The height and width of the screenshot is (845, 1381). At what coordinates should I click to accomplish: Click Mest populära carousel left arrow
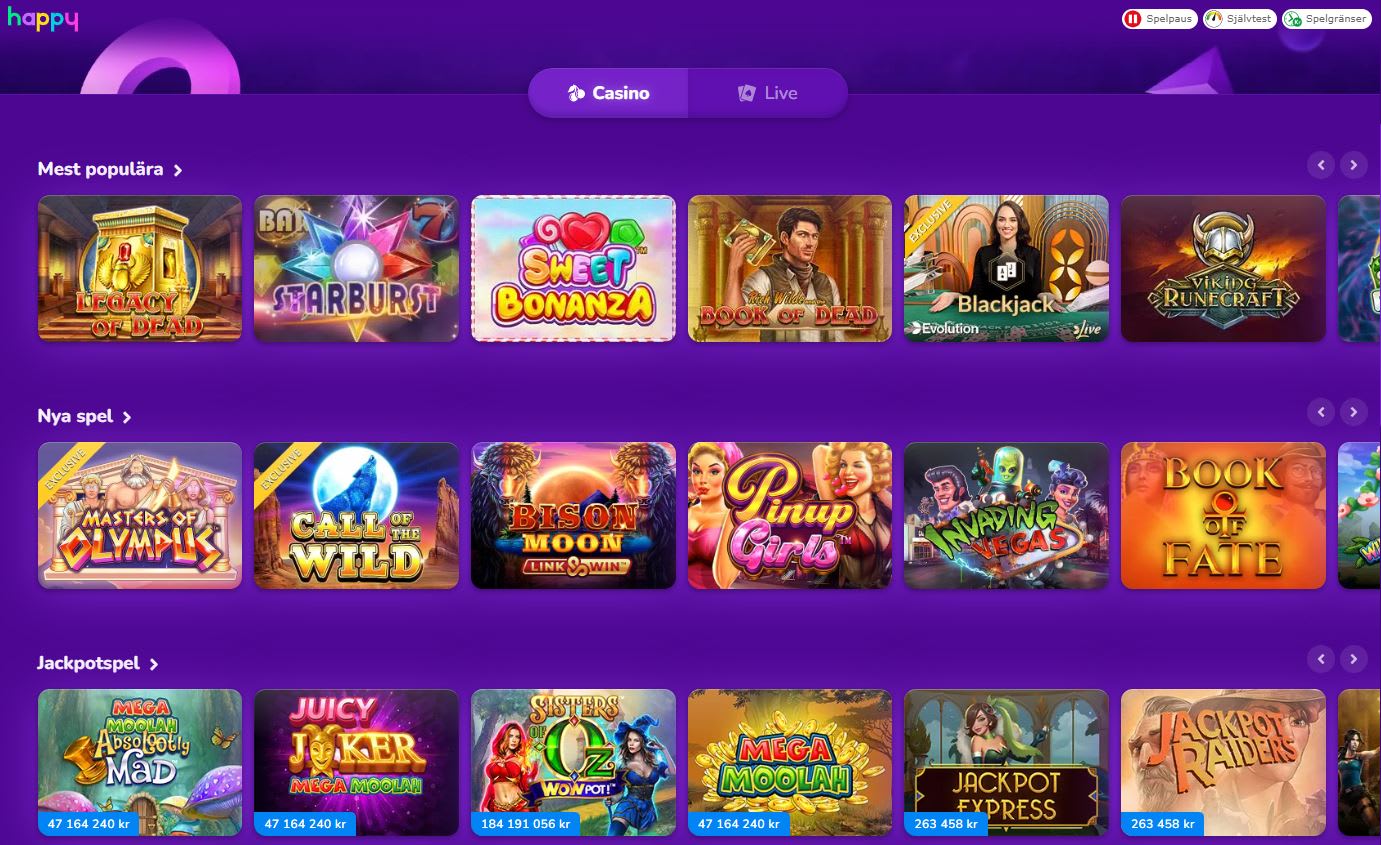(x=1321, y=165)
